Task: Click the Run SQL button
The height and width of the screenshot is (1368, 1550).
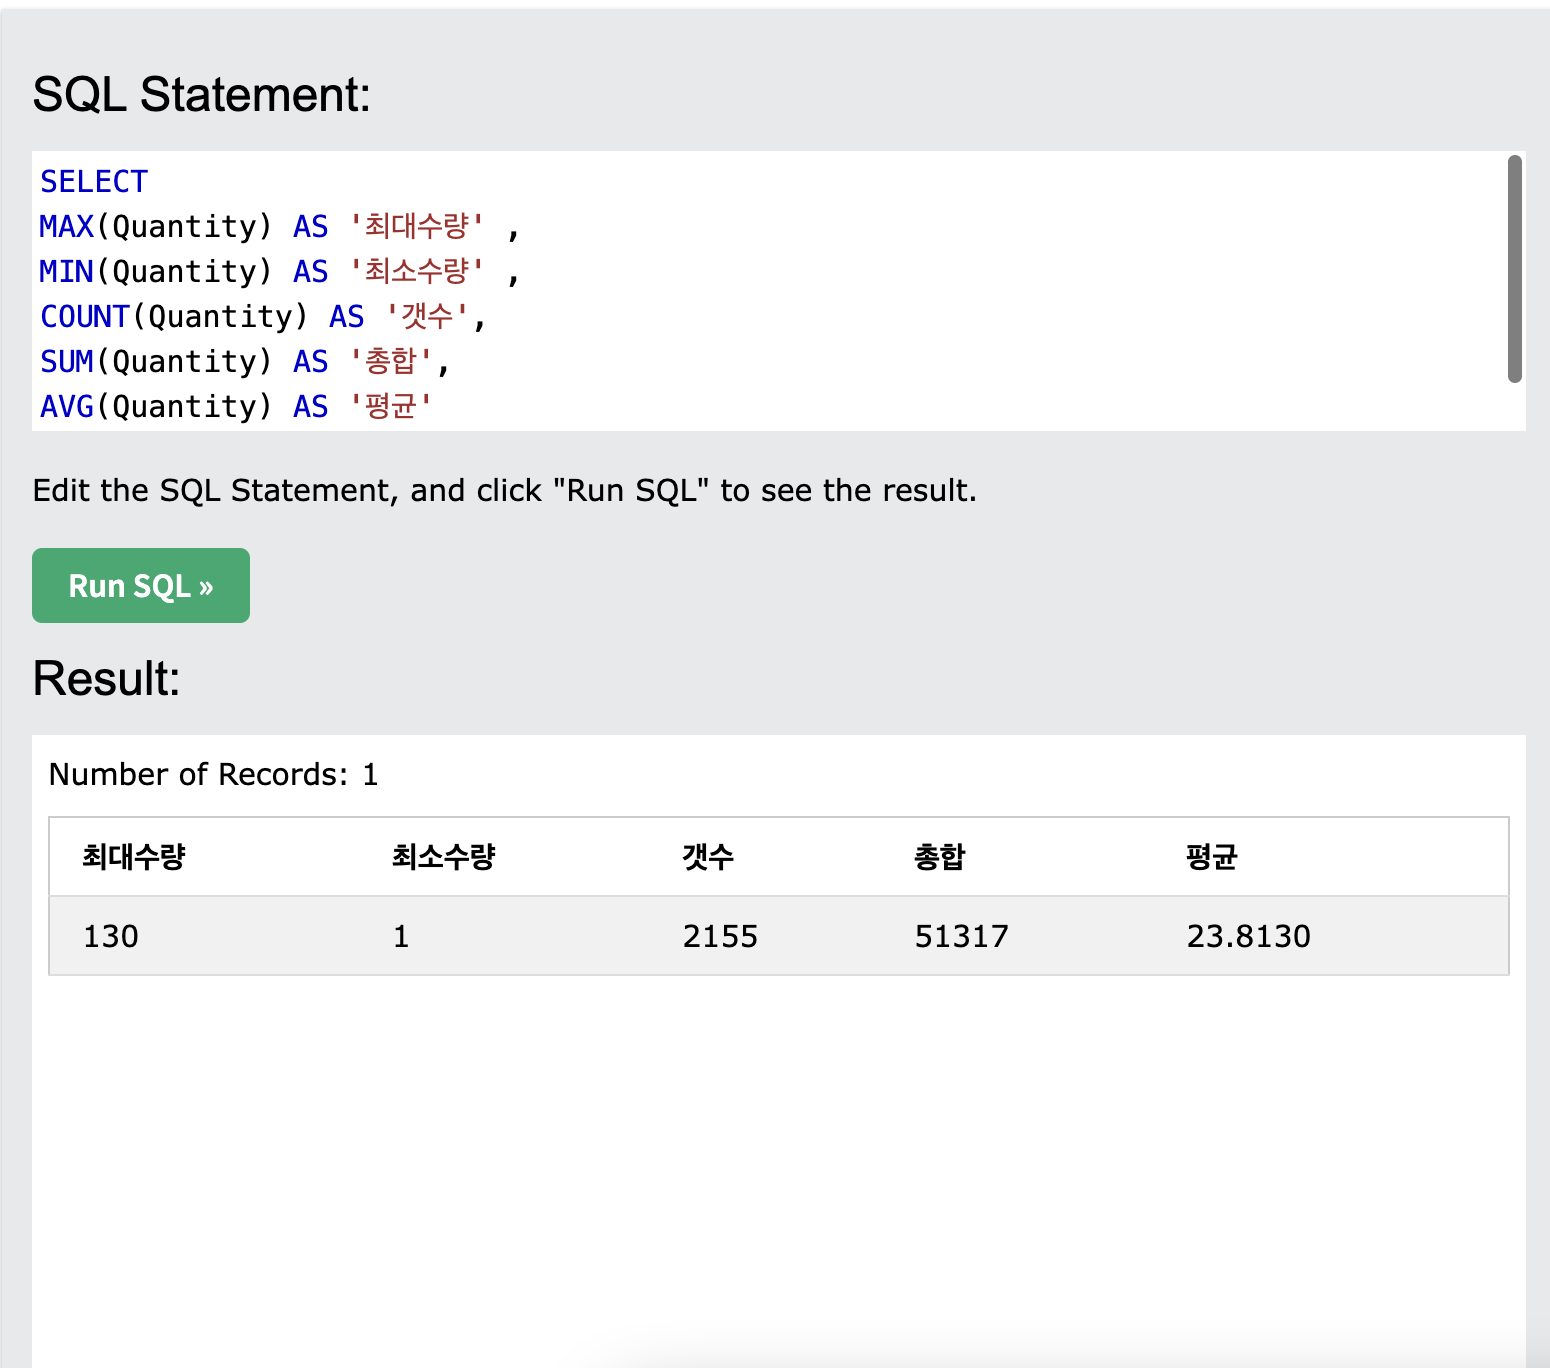Action: pos(141,585)
